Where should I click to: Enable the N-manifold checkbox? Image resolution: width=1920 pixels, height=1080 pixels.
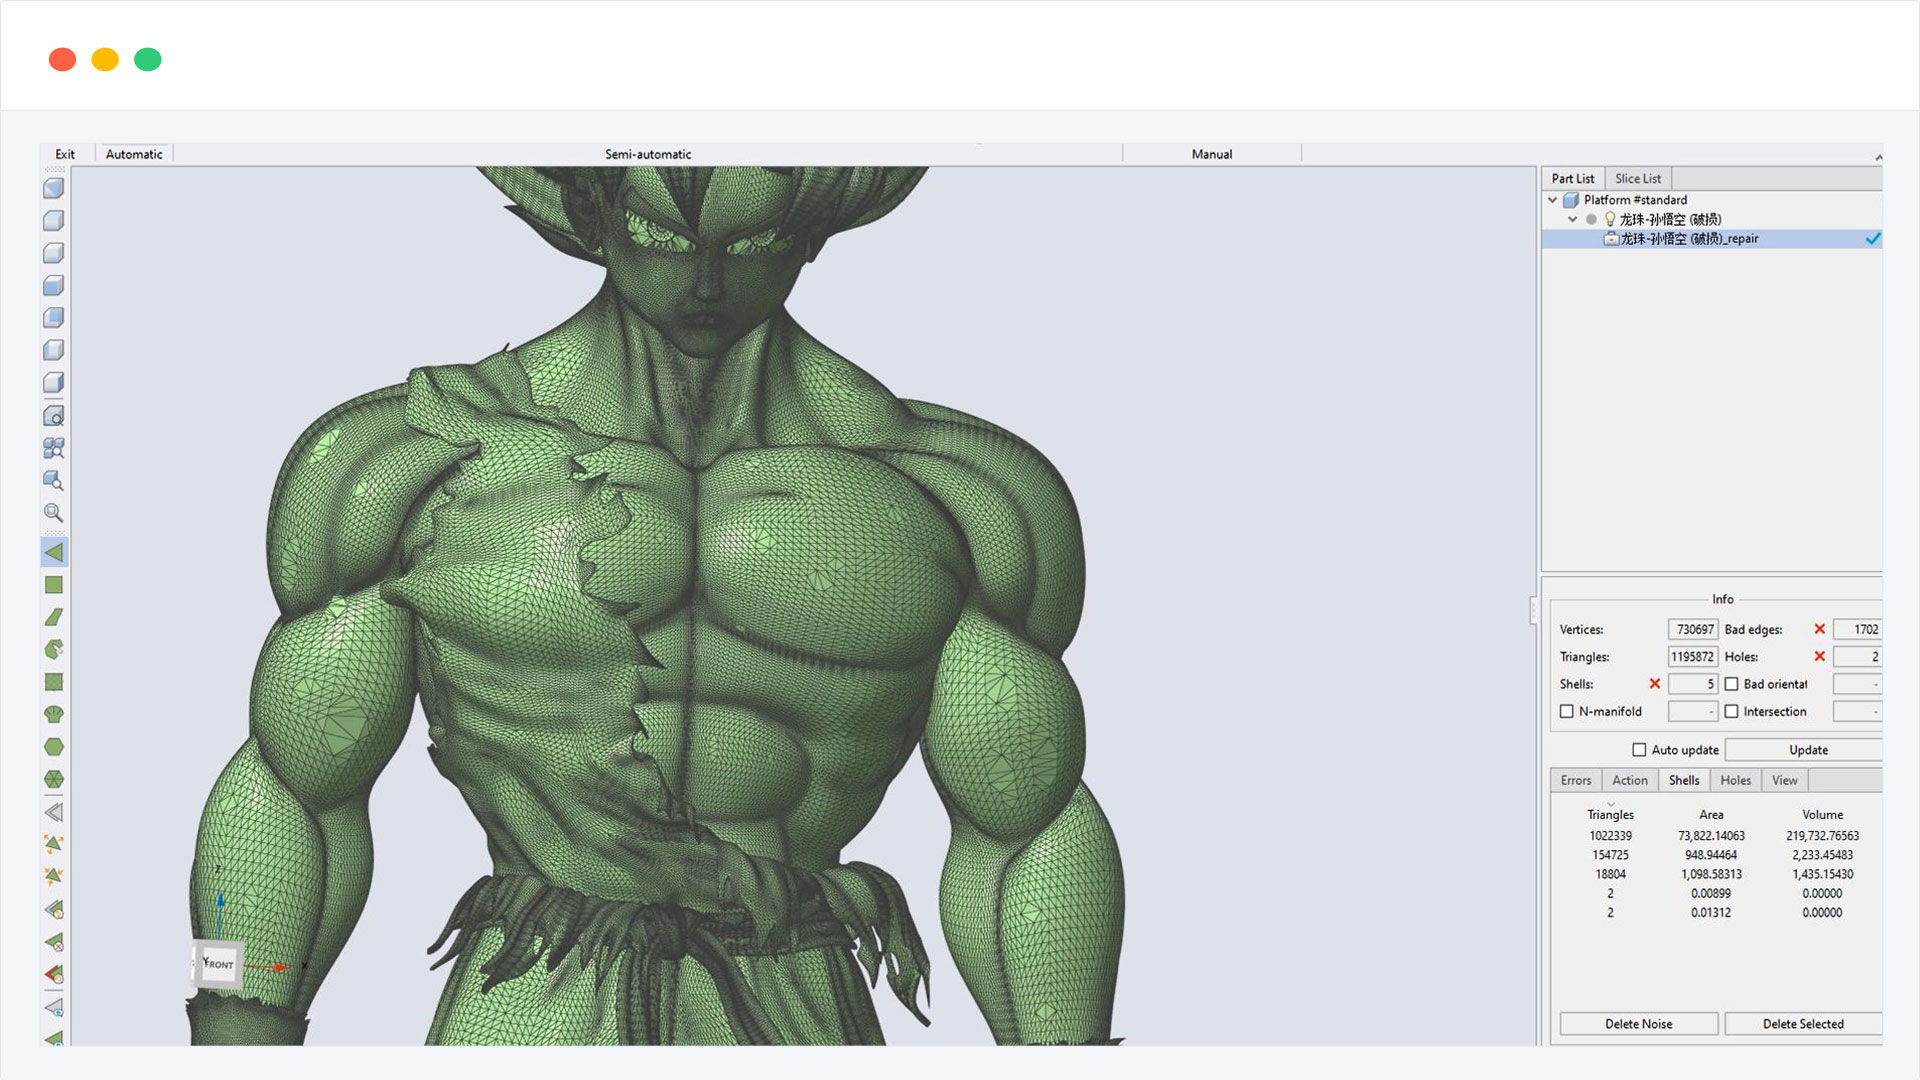1567,711
